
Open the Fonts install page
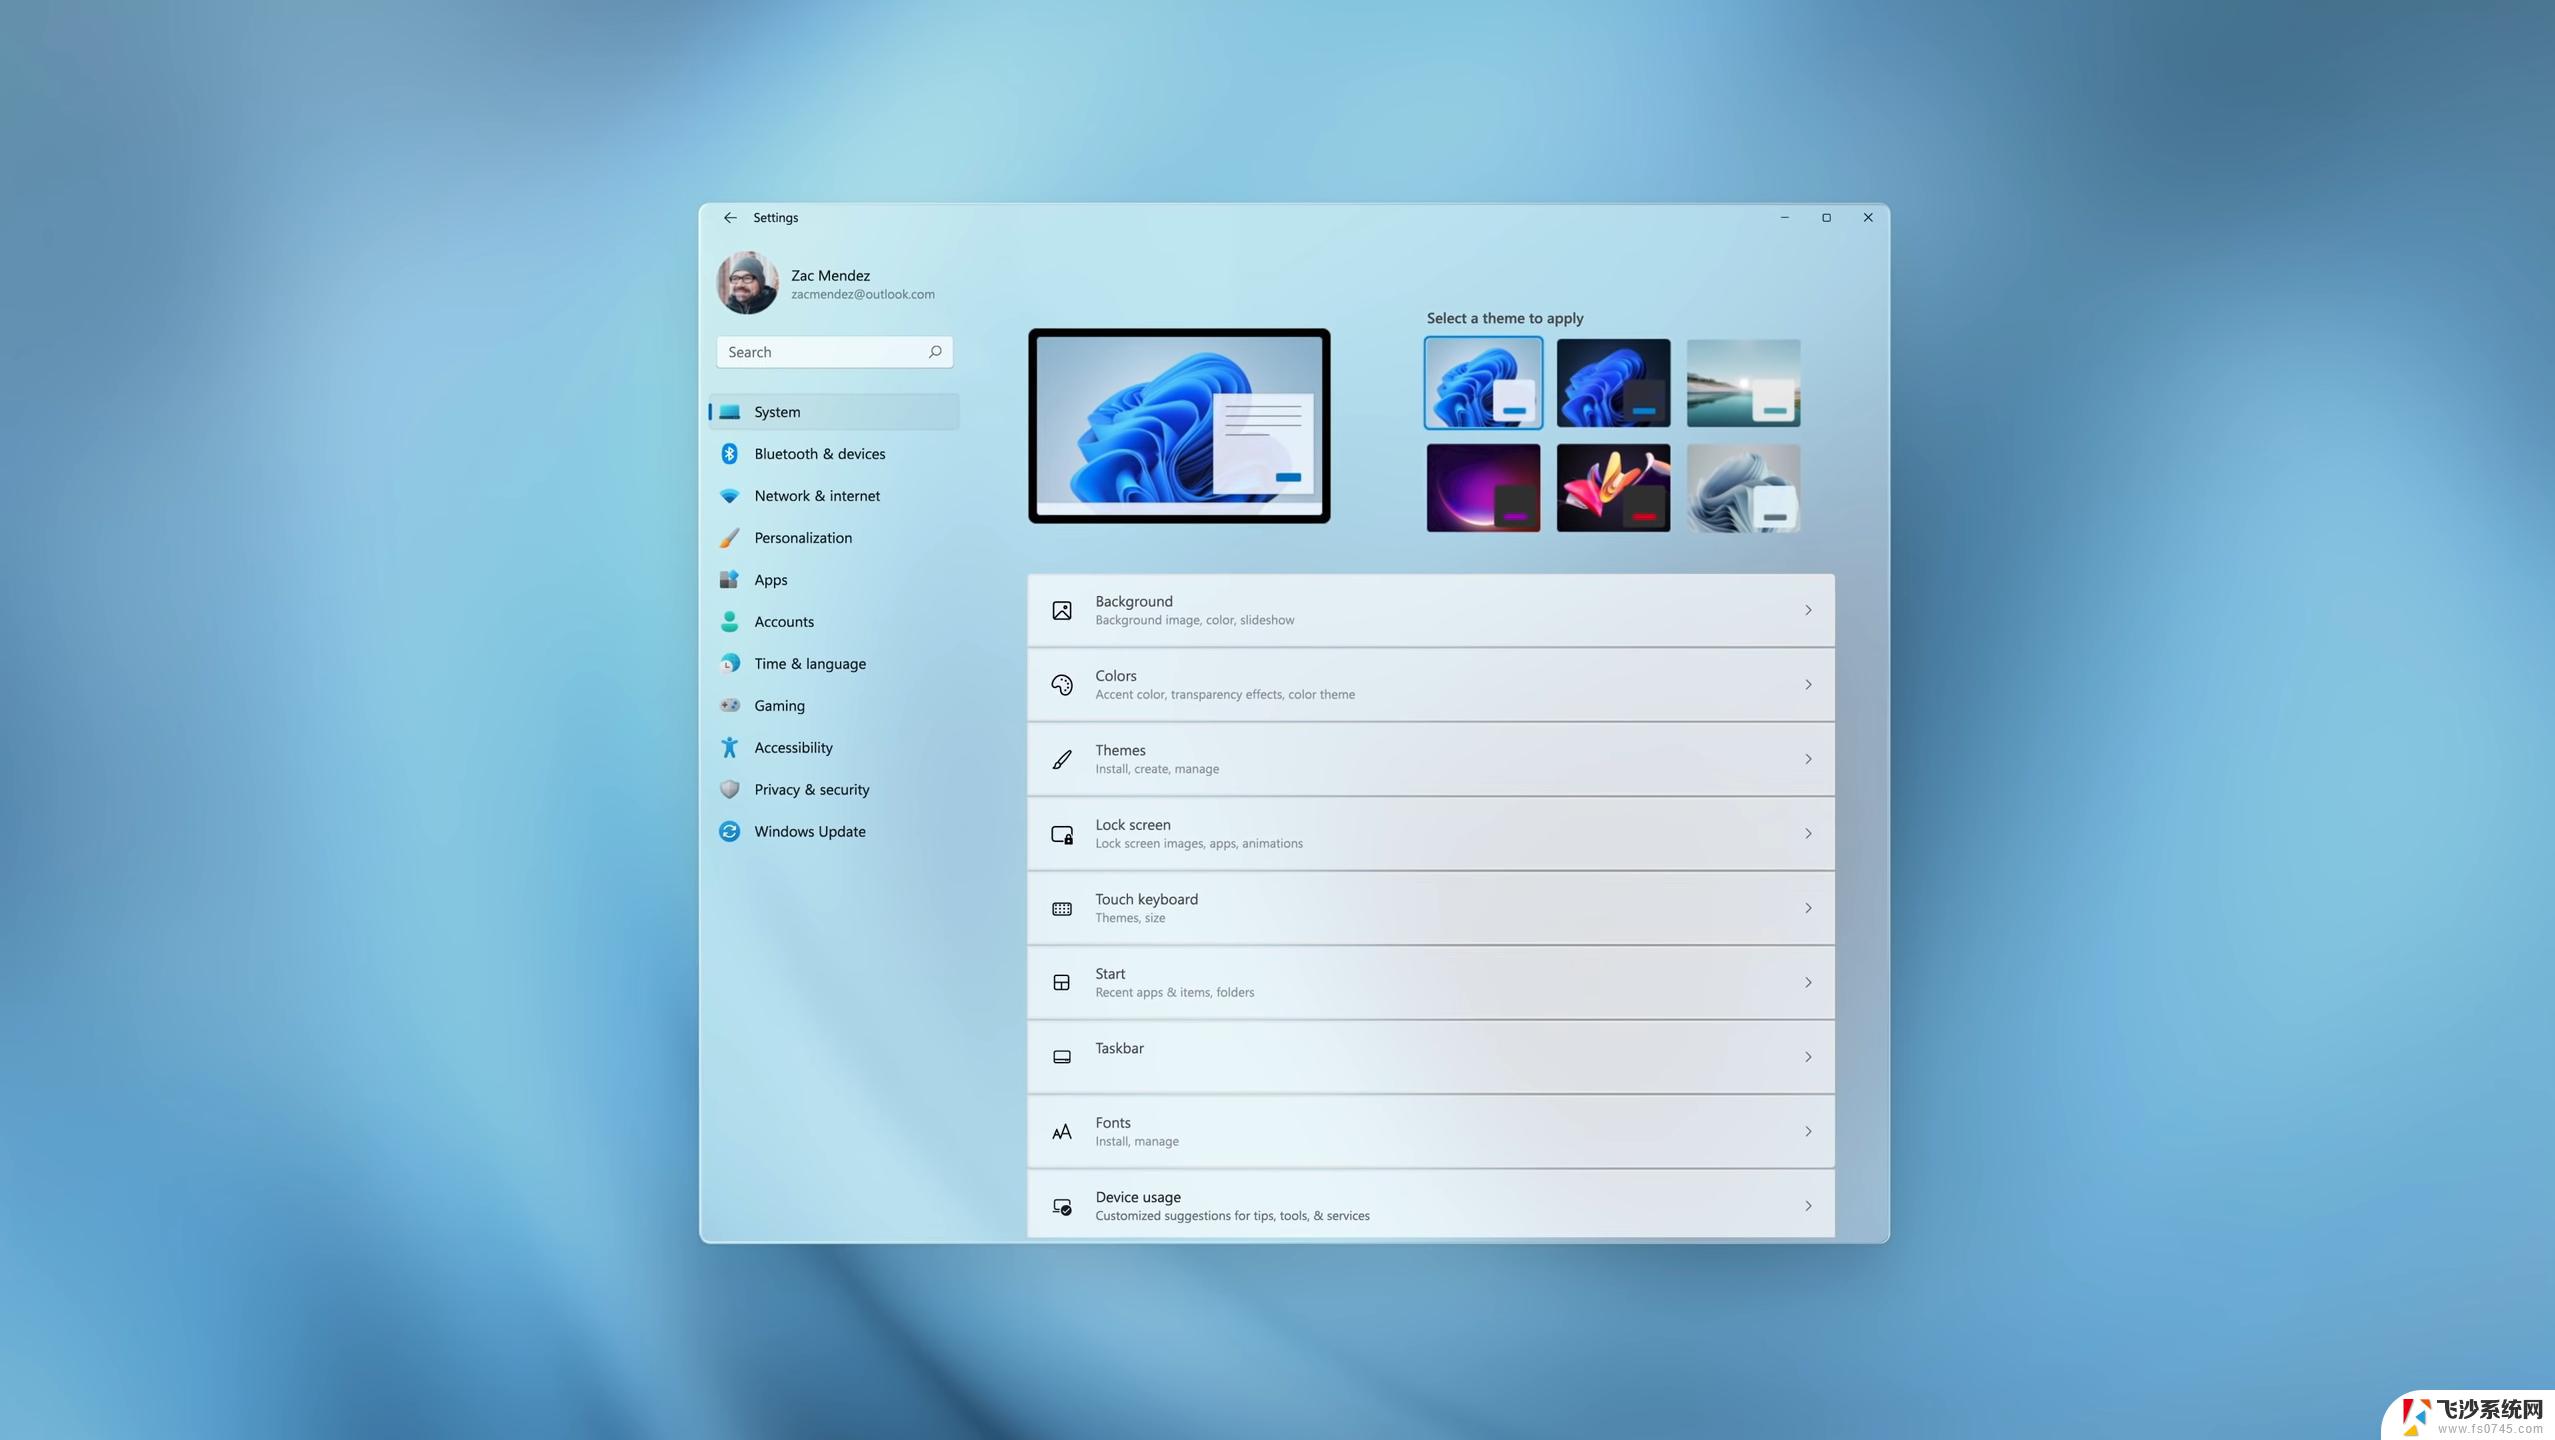[x=1430, y=1131]
